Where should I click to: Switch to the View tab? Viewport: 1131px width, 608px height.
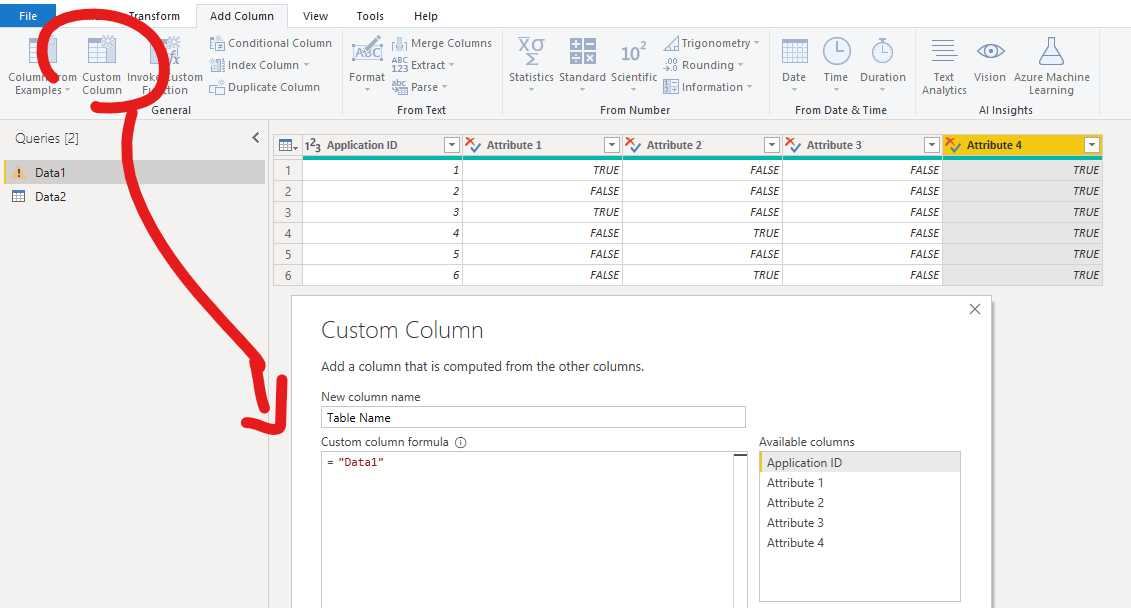coord(315,16)
